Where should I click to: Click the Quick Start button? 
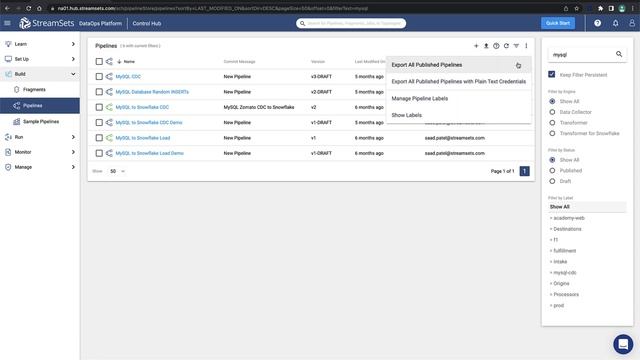coord(558,23)
